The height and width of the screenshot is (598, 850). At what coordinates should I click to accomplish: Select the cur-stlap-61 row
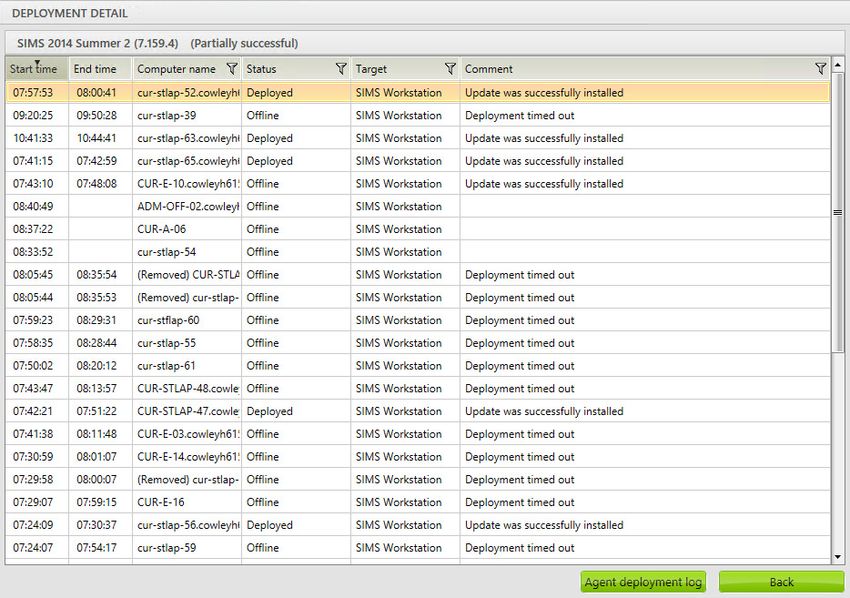tap(418, 366)
